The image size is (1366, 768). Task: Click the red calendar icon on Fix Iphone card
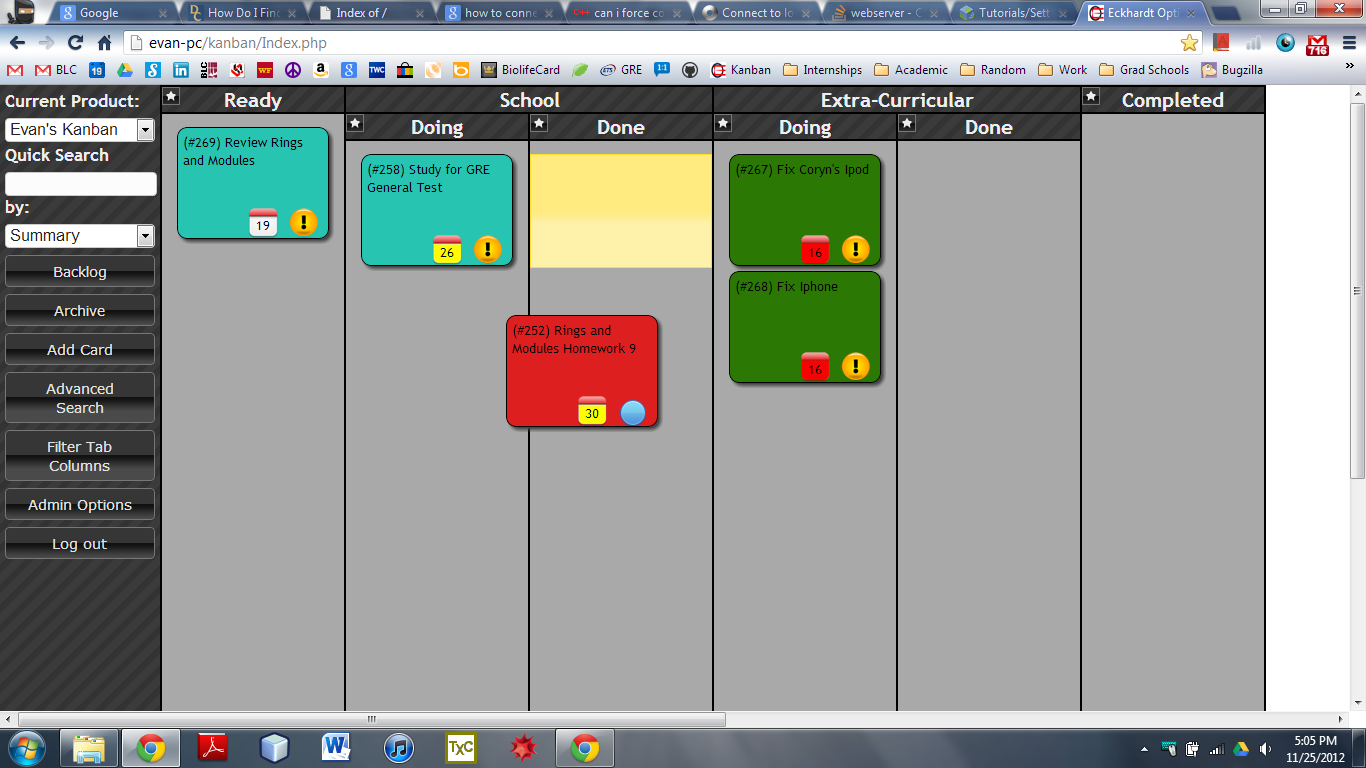click(x=815, y=366)
